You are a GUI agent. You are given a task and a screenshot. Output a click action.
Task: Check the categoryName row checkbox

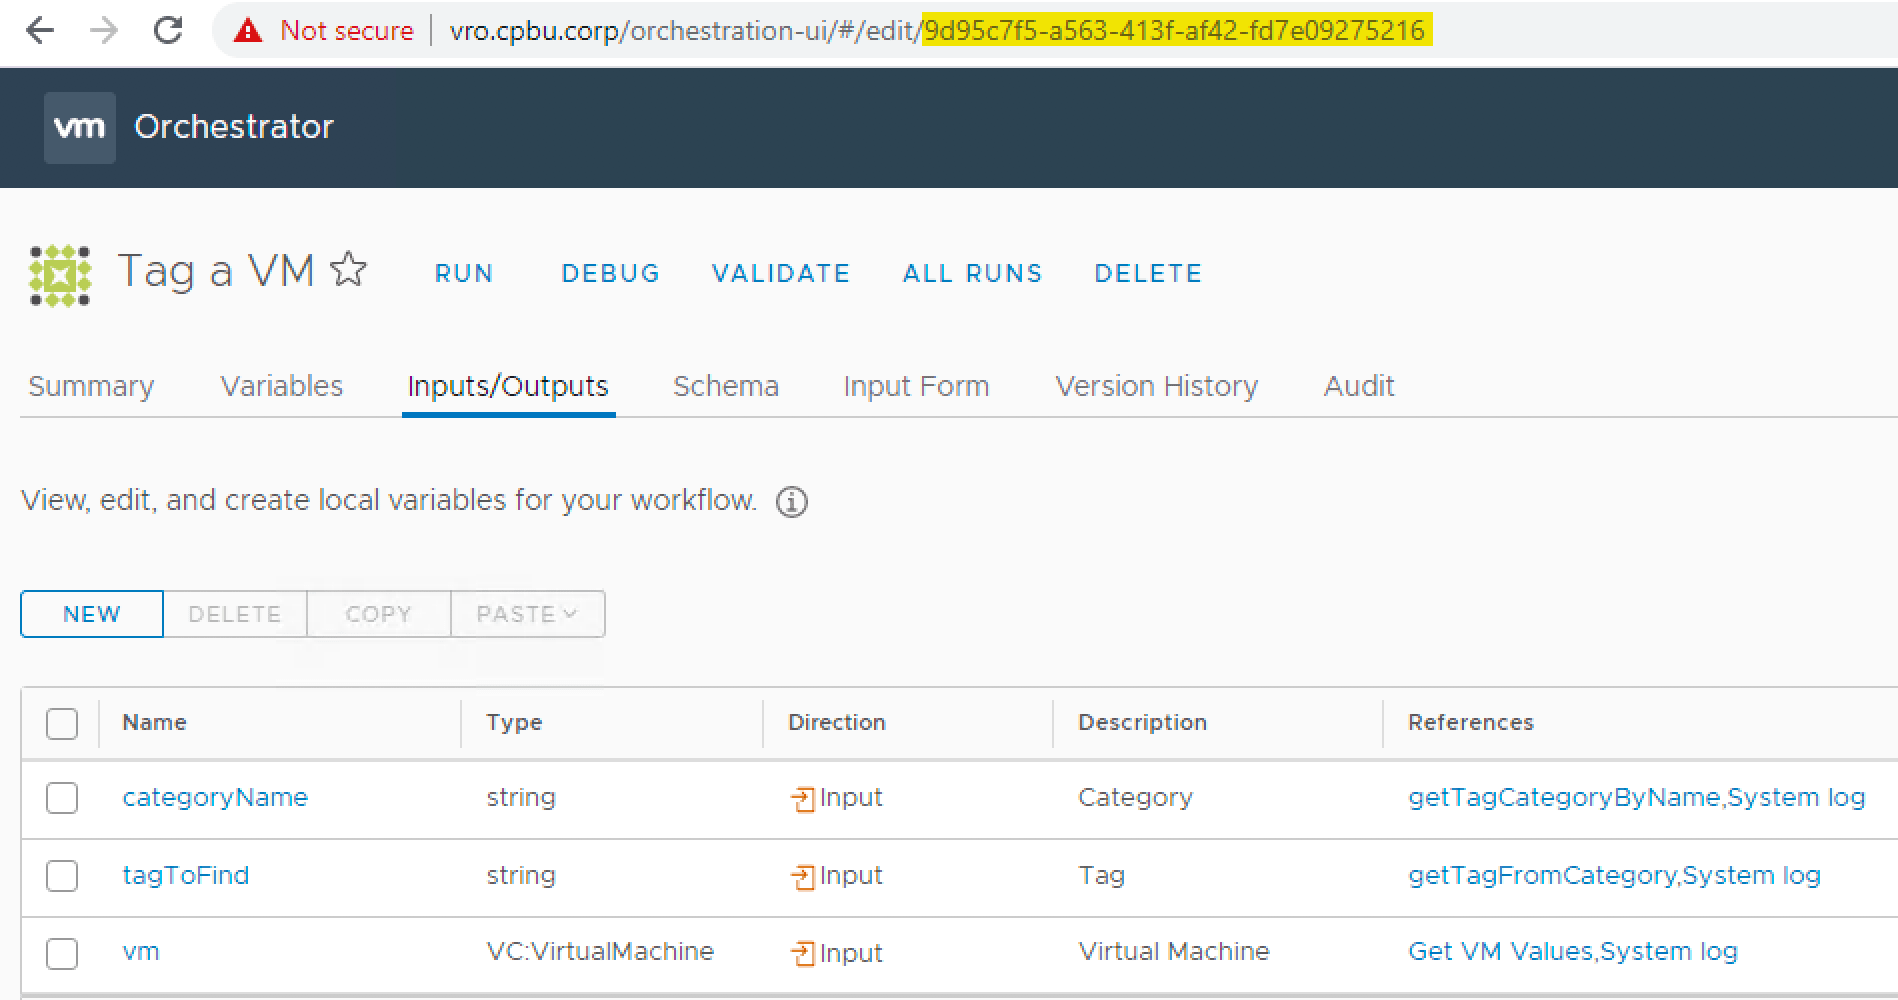coord(62,797)
